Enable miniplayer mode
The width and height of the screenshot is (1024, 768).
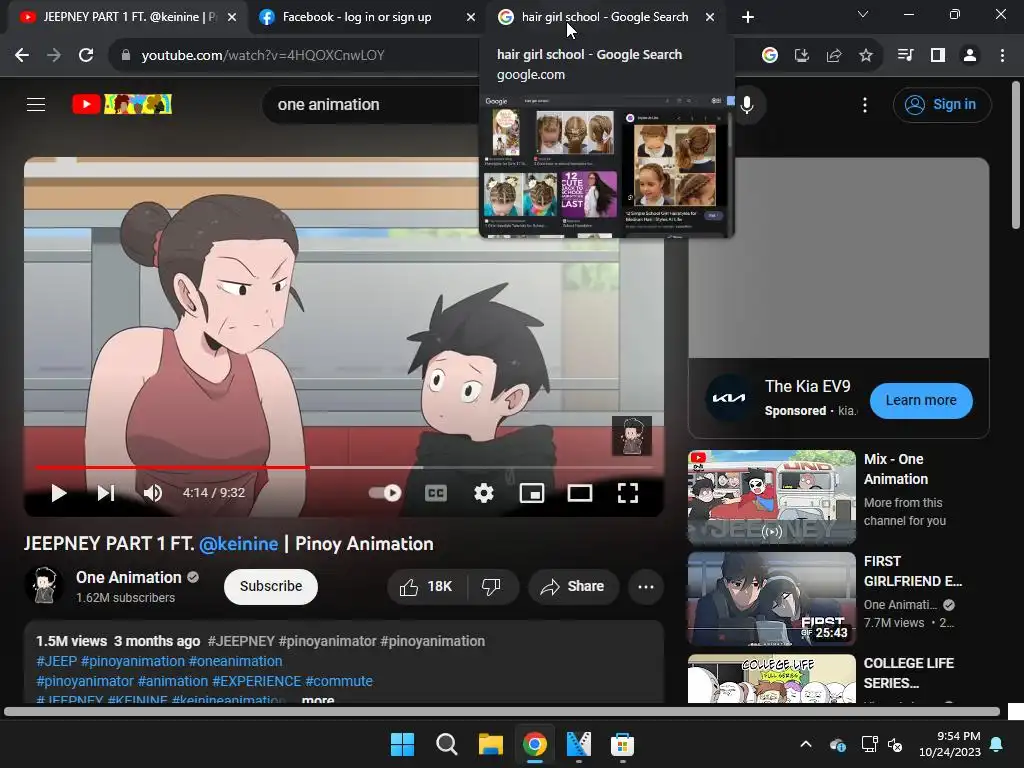click(x=532, y=493)
